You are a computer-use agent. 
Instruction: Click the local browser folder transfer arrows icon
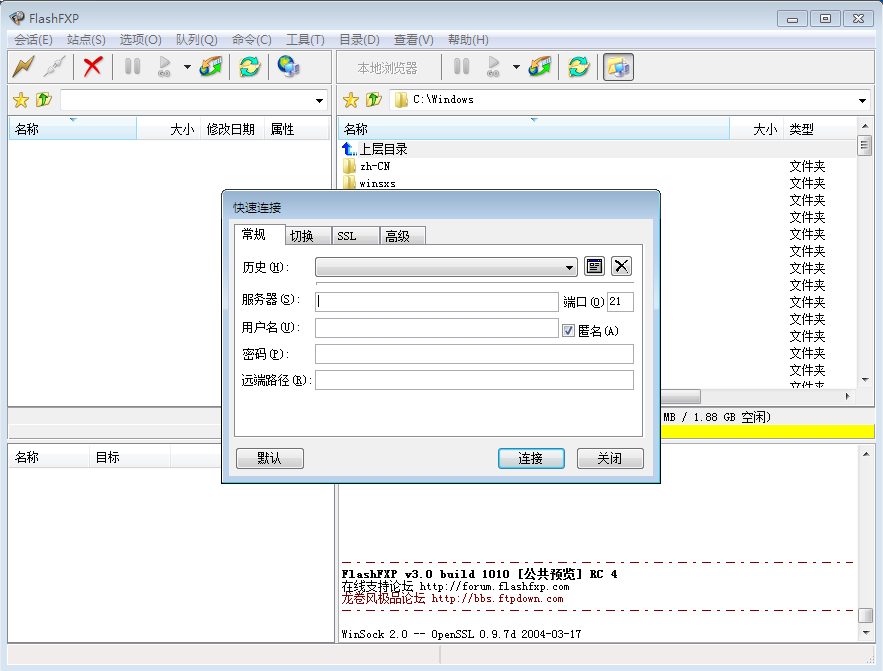click(540, 67)
